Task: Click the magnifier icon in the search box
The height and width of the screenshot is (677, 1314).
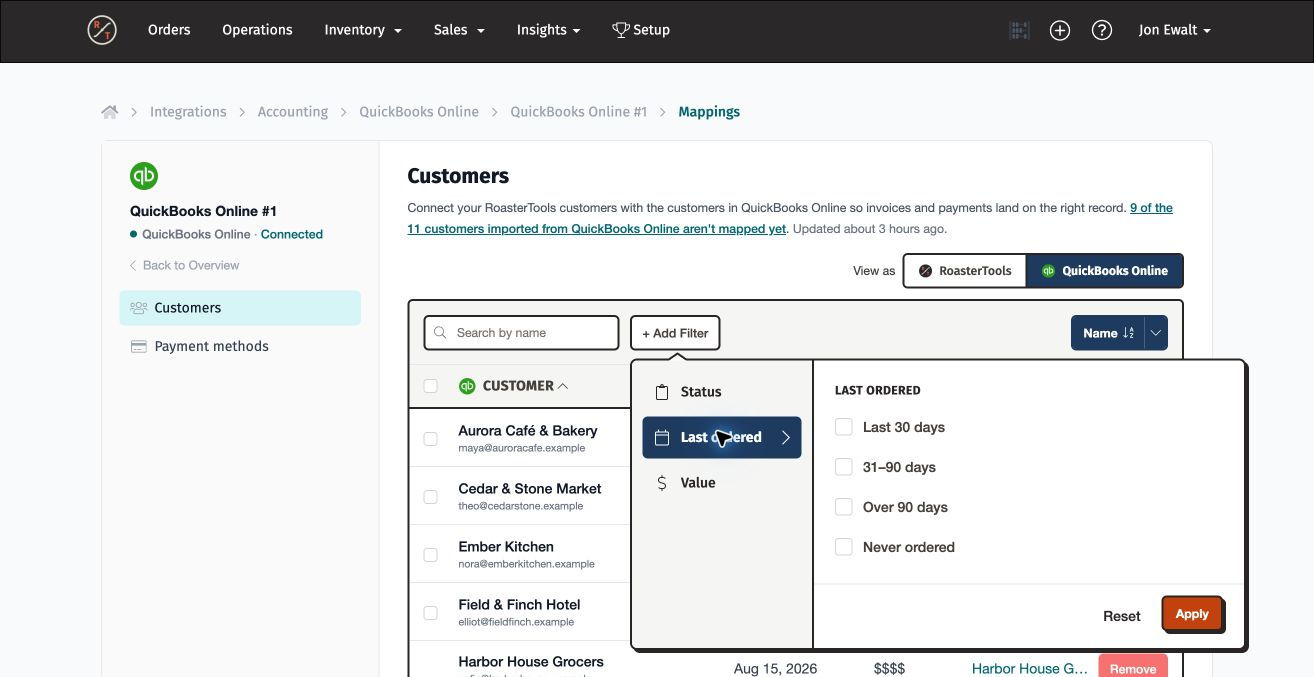Action: click(440, 333)
